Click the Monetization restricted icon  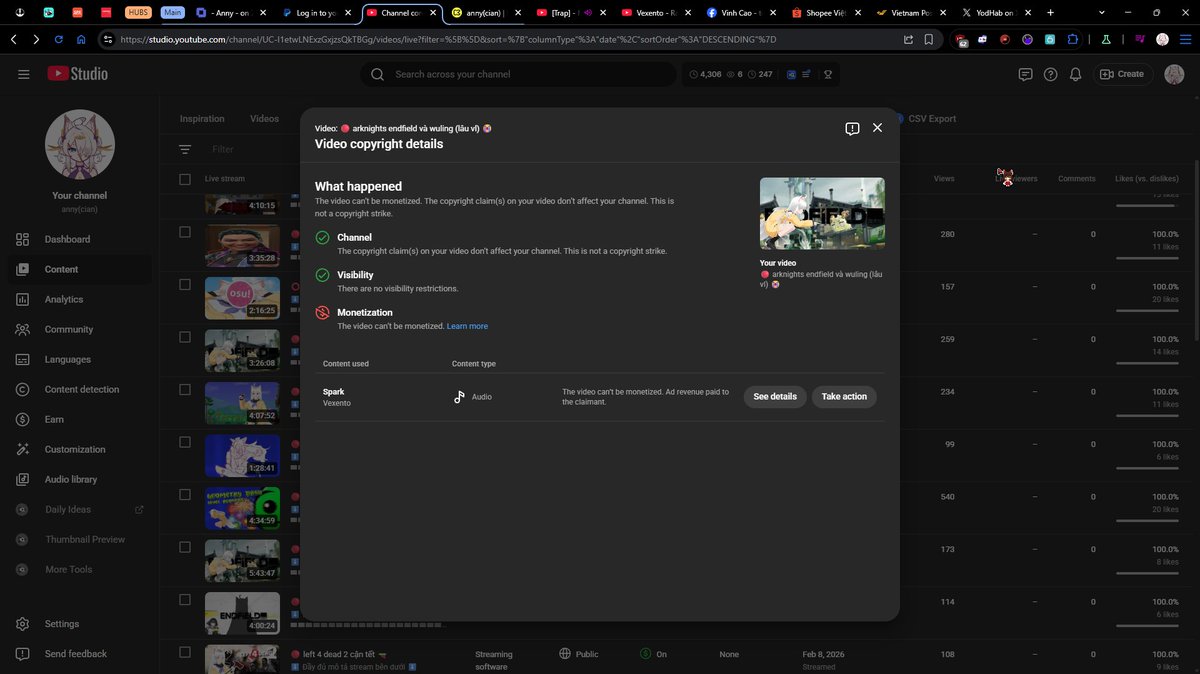click(x=322, y=313)
